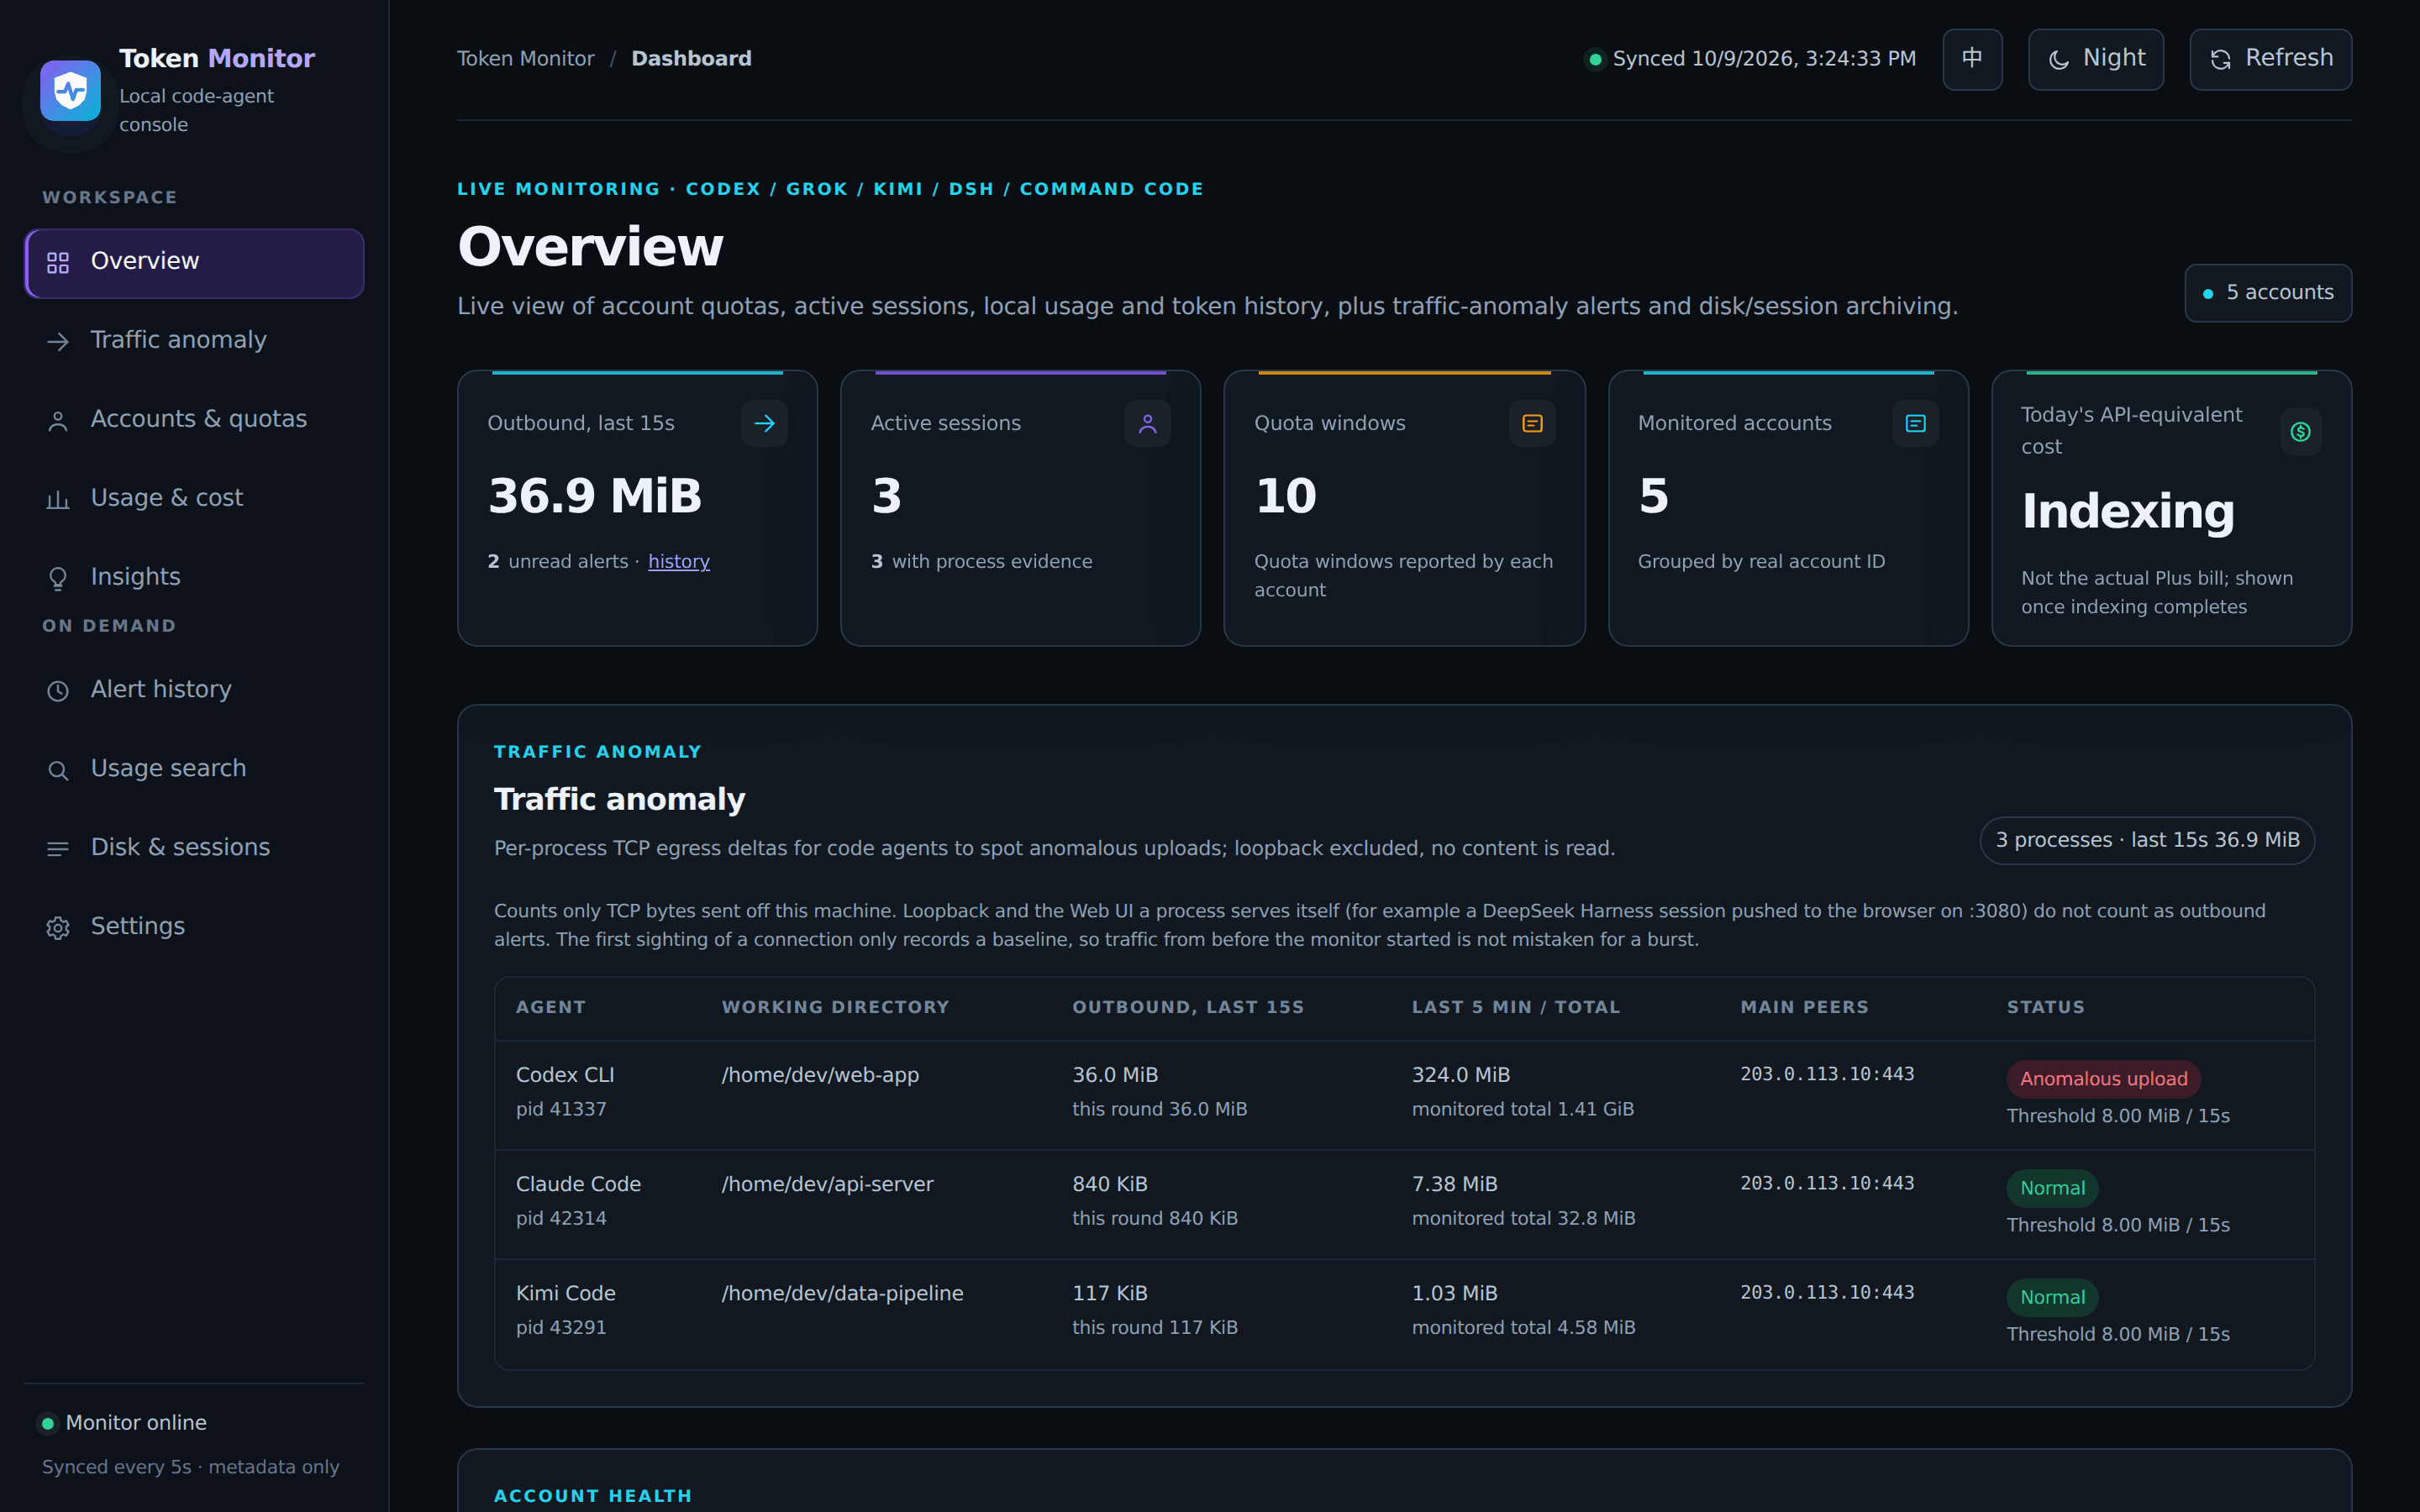The height and width of the screenshot is (1512, 2420).
Task: Click the person icon on Active sessions card
Action: tap(1147, 424)
